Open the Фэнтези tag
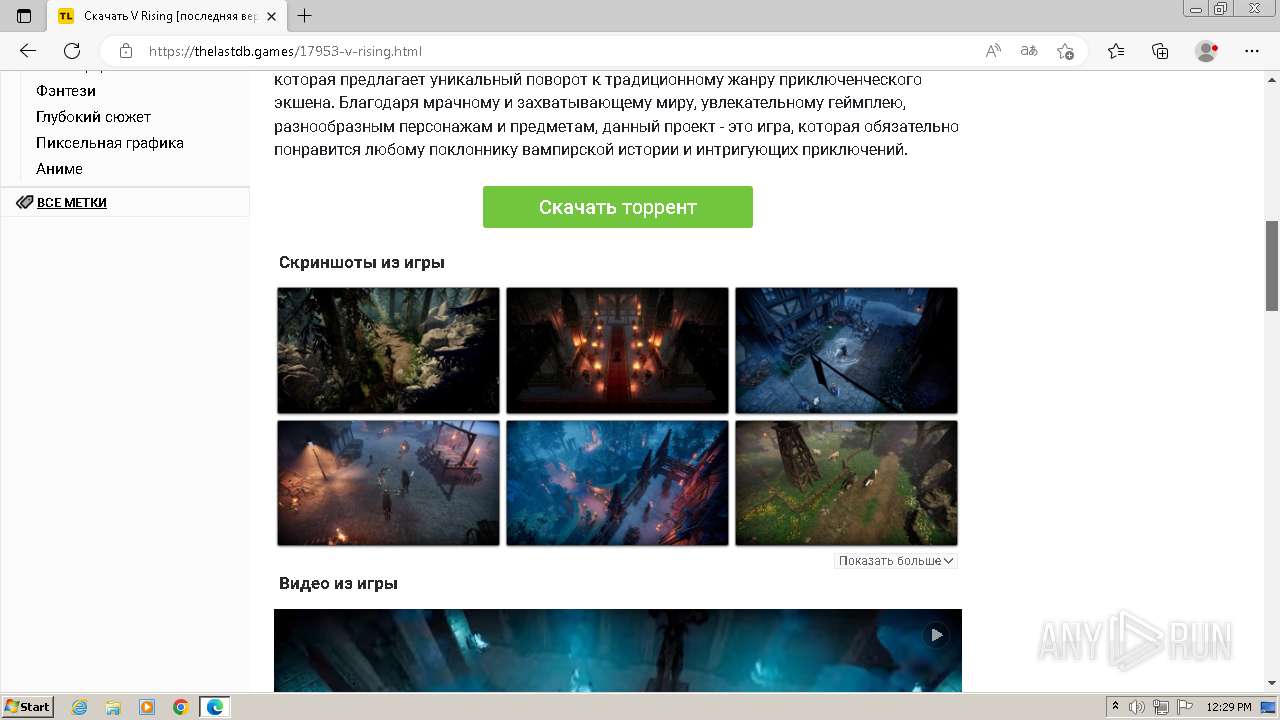 [x=66, y=91]
